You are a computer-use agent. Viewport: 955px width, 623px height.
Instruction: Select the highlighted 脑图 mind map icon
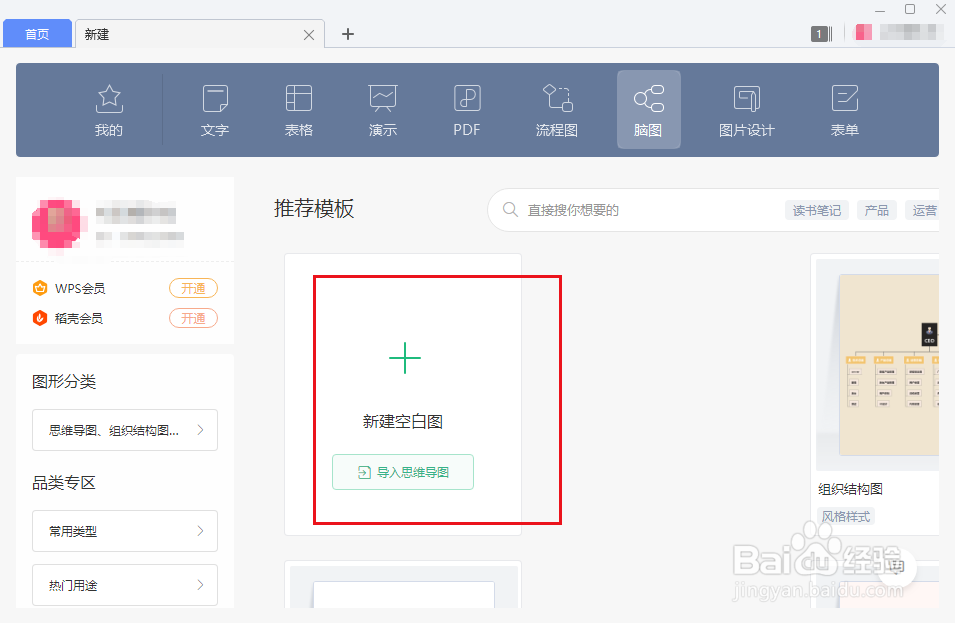(x=648, y=108)
